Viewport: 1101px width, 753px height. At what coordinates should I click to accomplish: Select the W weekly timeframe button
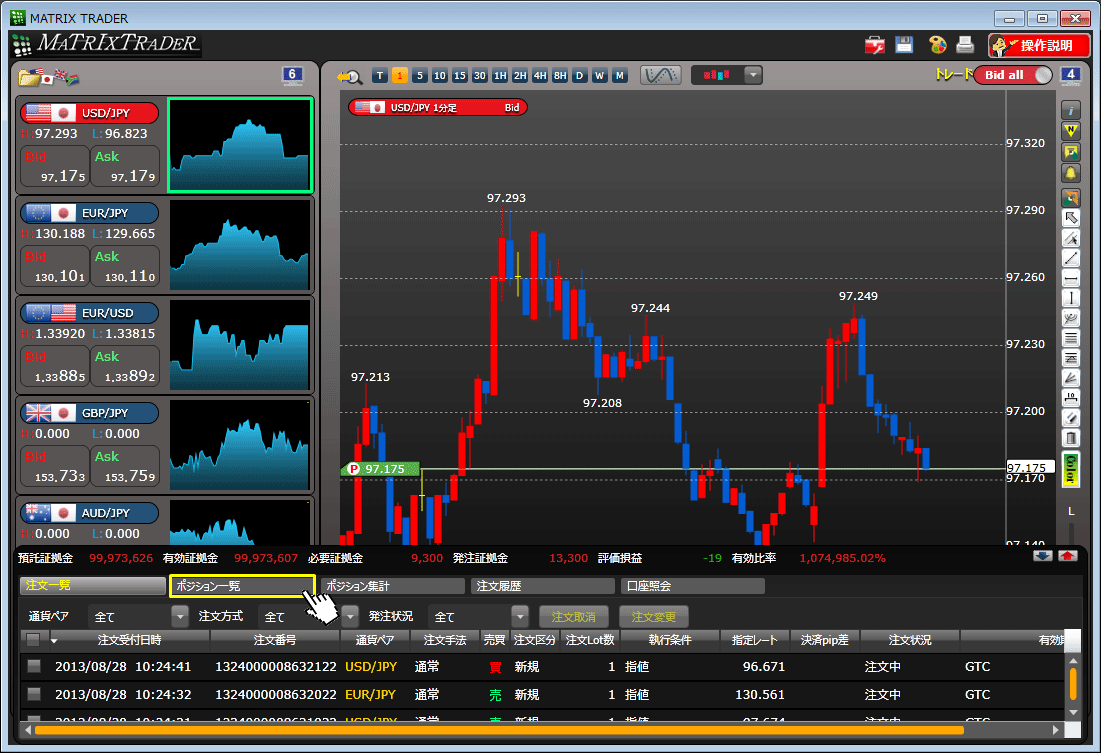point(600,75)
